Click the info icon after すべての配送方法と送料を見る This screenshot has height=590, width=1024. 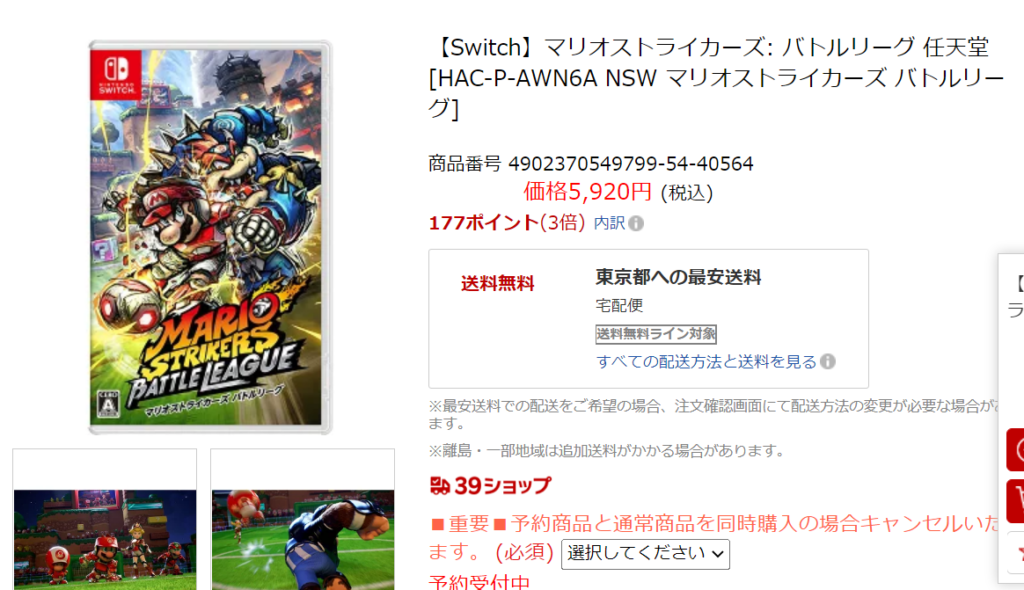[827, 361]
